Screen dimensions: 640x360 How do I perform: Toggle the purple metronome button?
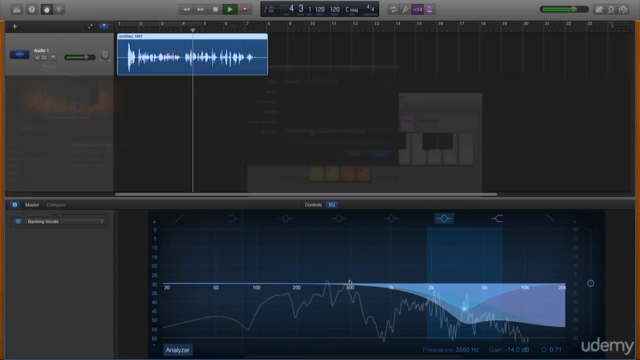(x=430, y=9)
